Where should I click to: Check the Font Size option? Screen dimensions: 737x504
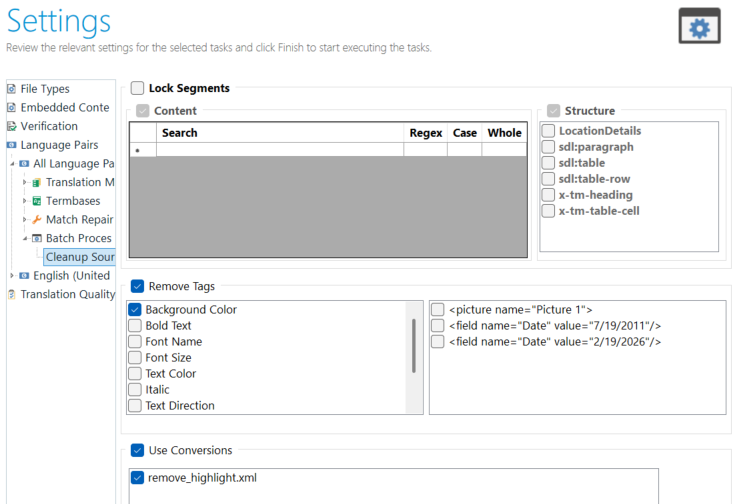pyautogui.click(x=135, y=358)
